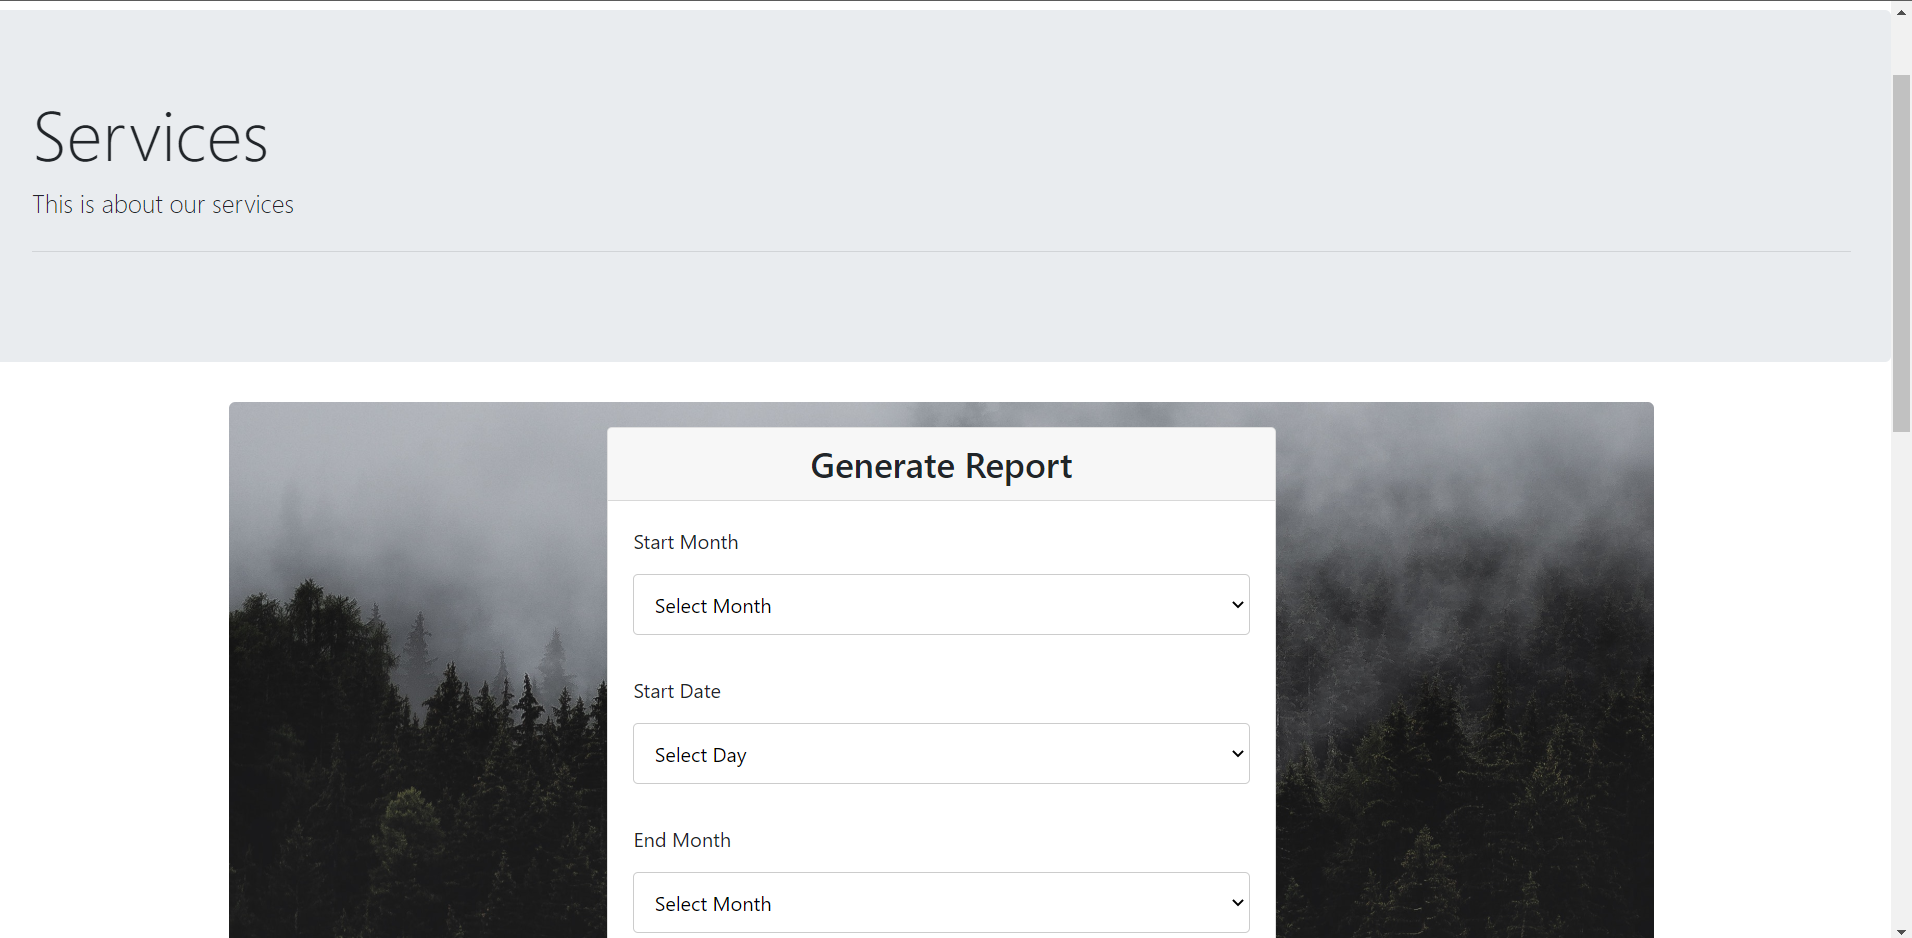Open the End Month dropdown
1912x938 pixels.
coord(941,902)
